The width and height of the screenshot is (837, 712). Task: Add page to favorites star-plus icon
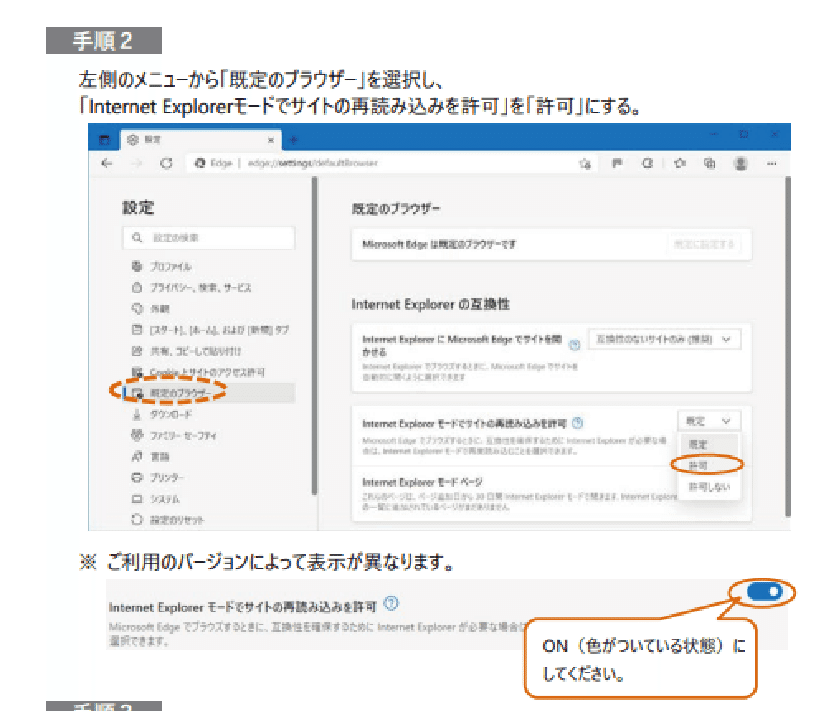click(585, 163)
